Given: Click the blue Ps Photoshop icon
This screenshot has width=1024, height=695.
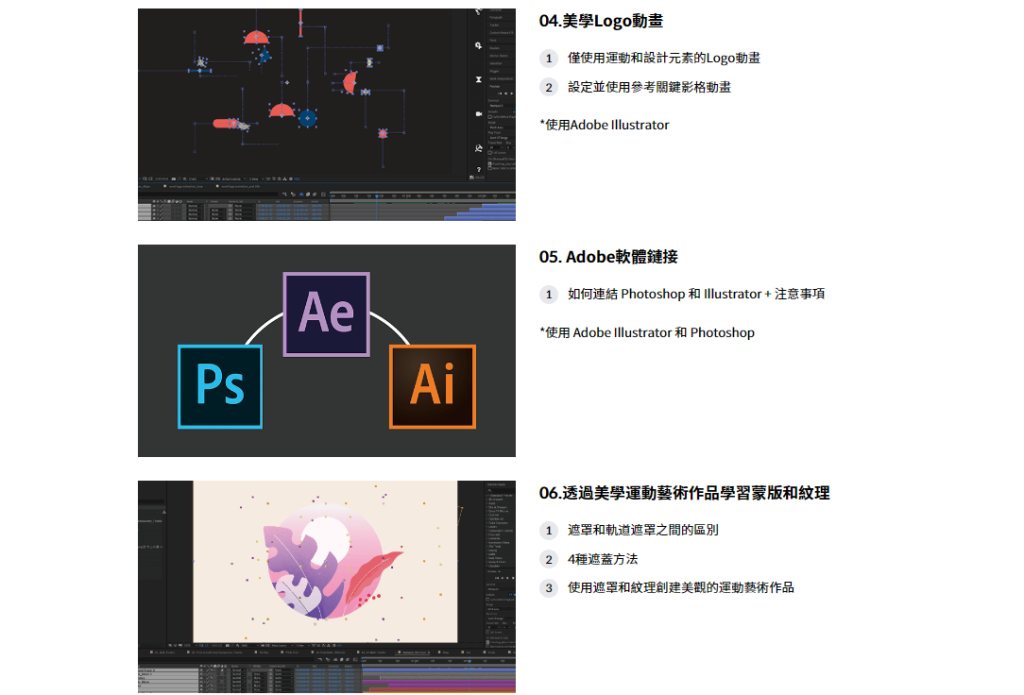Looking at the screenshot, I should 220,387.
